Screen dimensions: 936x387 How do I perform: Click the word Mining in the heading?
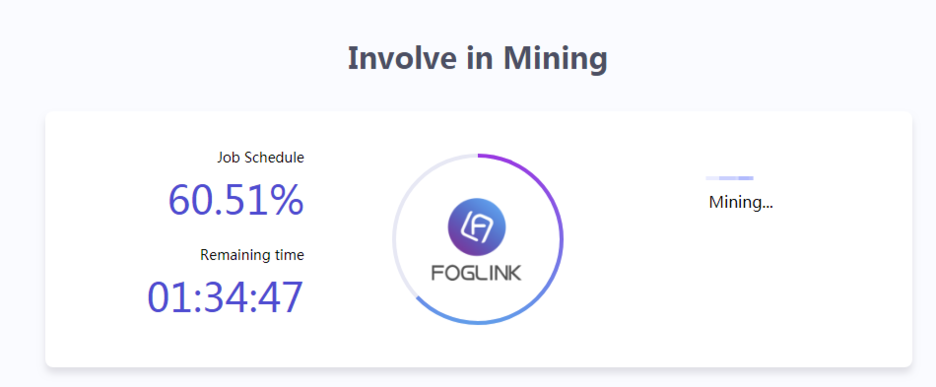pos(556,59)
